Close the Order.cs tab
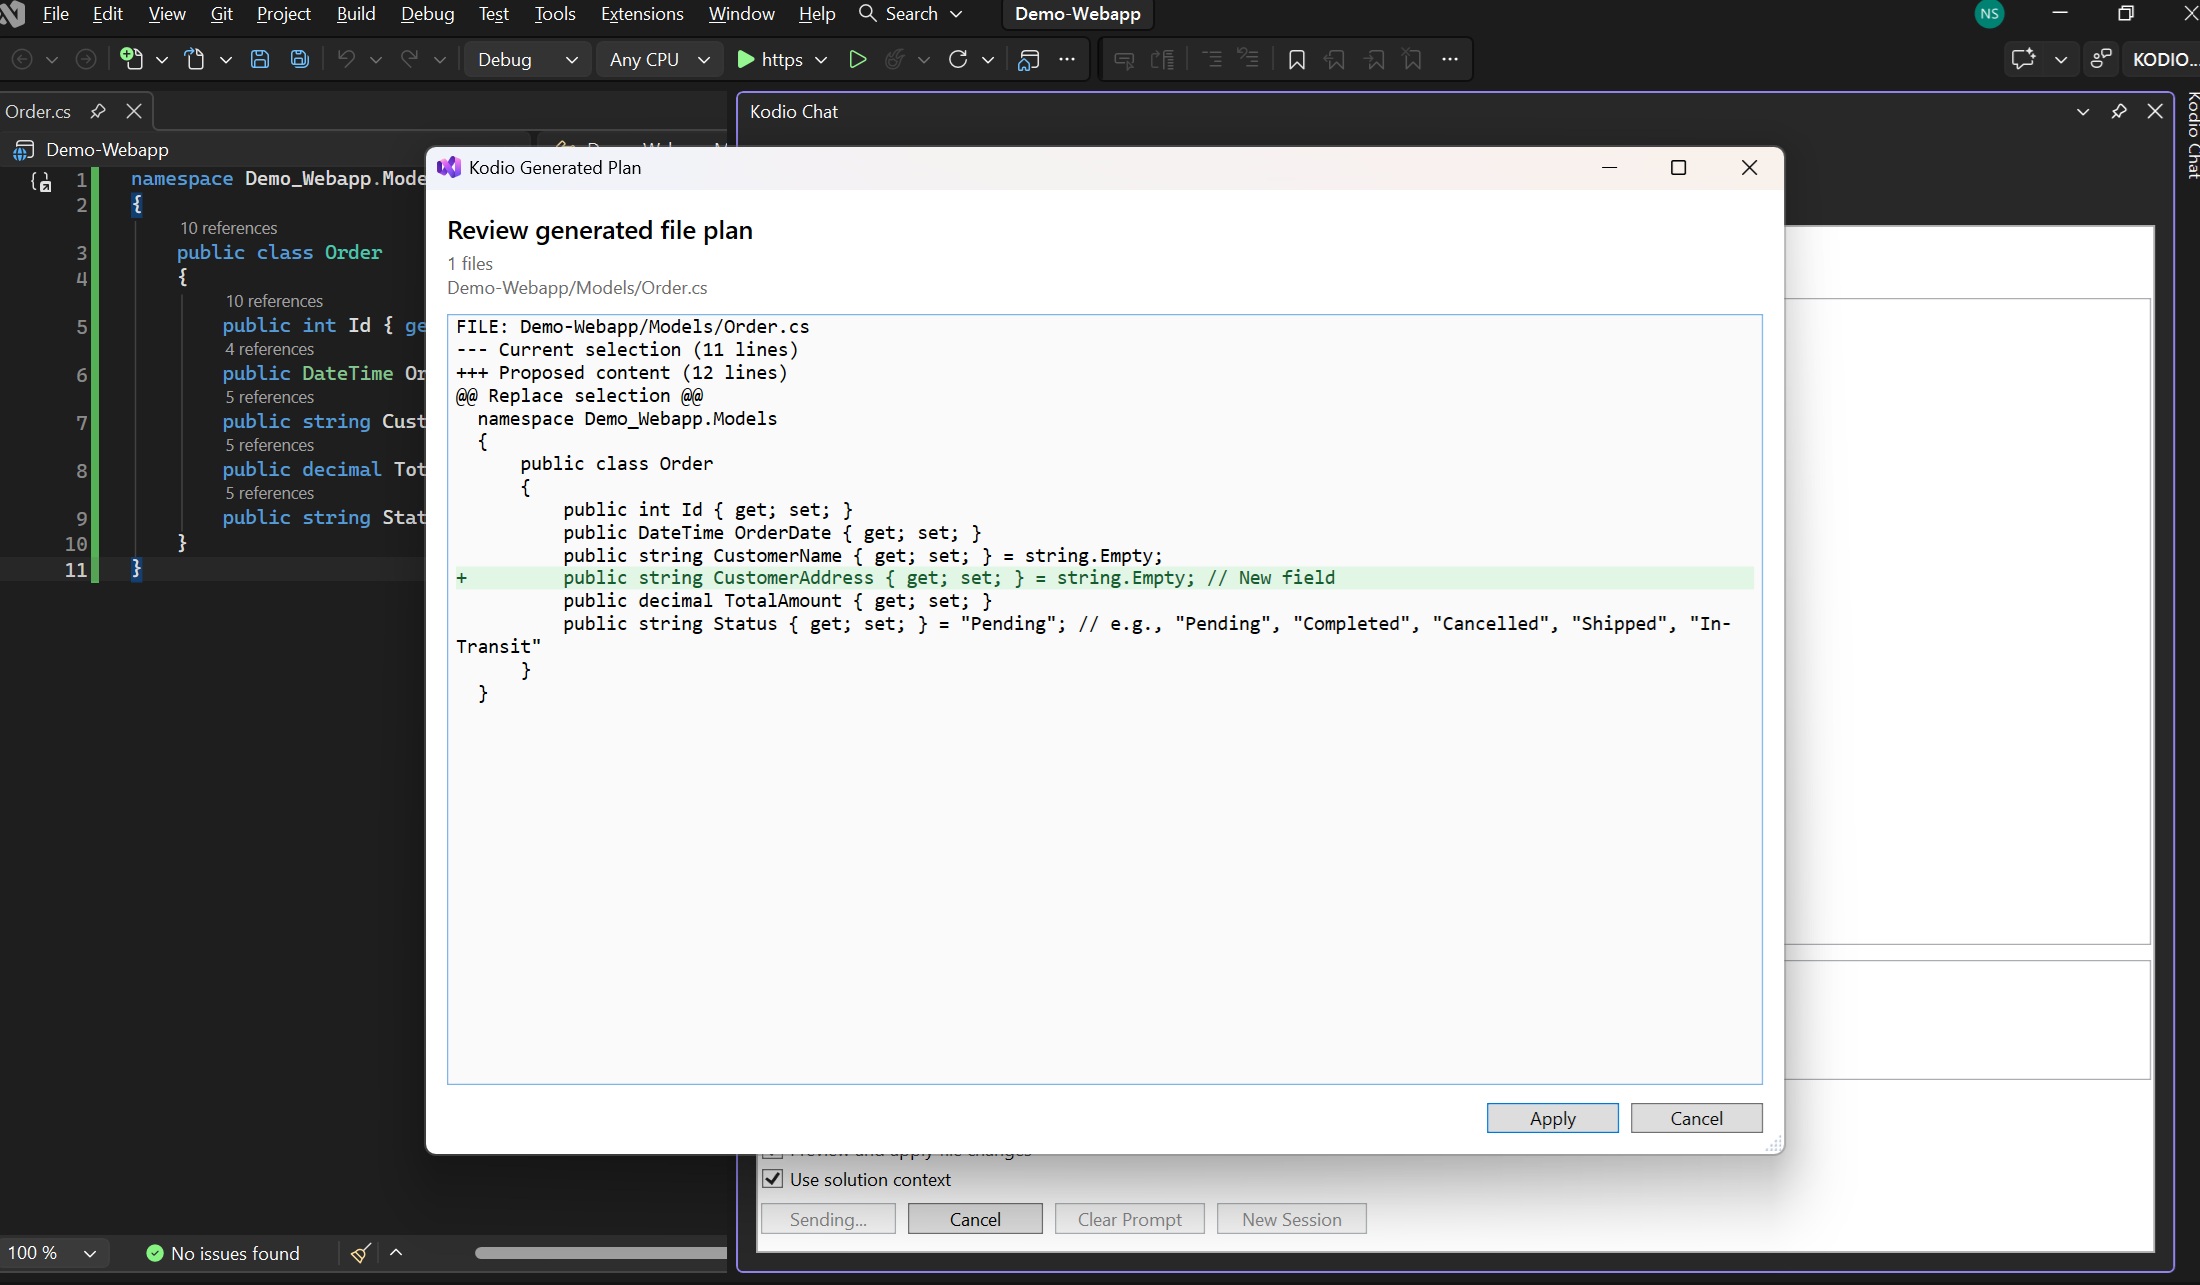The width and height of the screenshot is (2200, 1285). pyautogui.click(x=134, y=111)
